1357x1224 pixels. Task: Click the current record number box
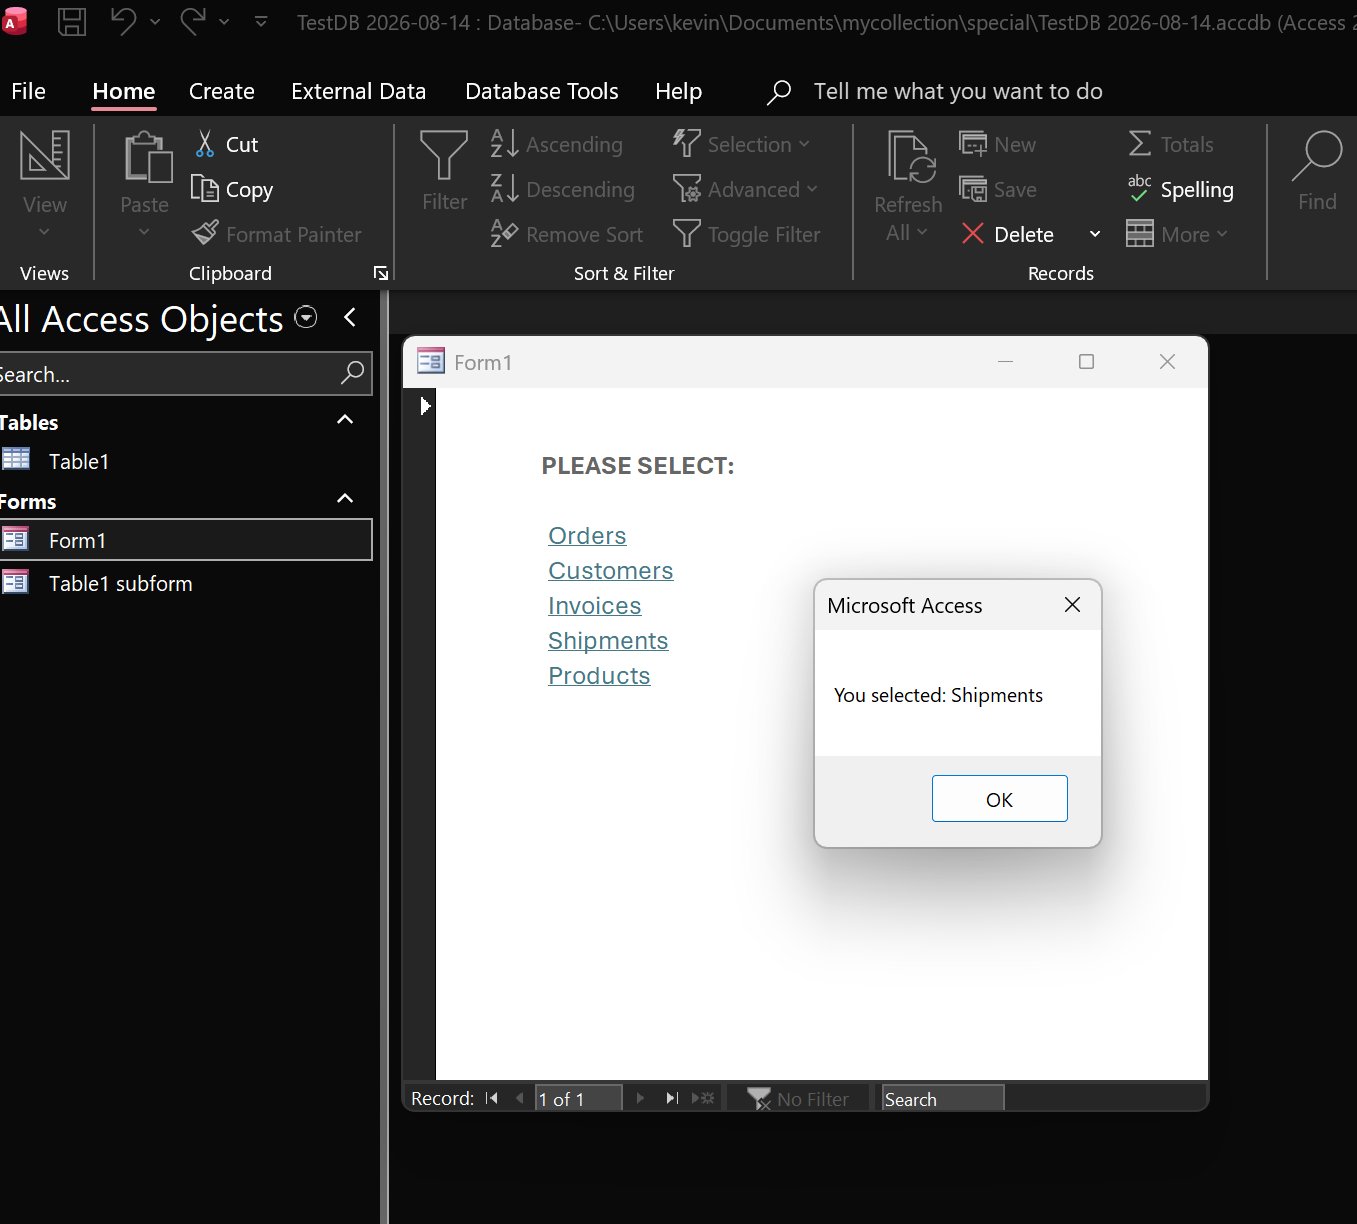pyautogui.click(x=578, y=1098)
